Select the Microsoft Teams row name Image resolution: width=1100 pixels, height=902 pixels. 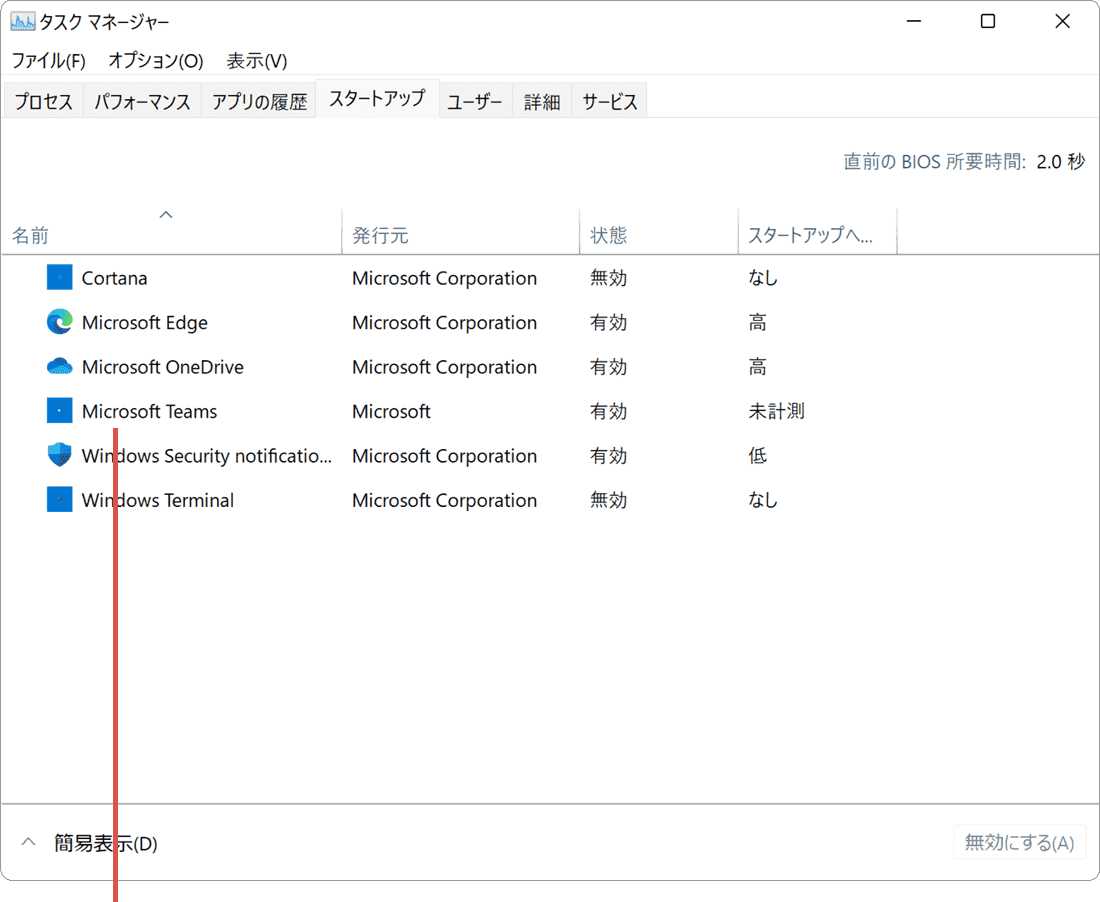149,411
